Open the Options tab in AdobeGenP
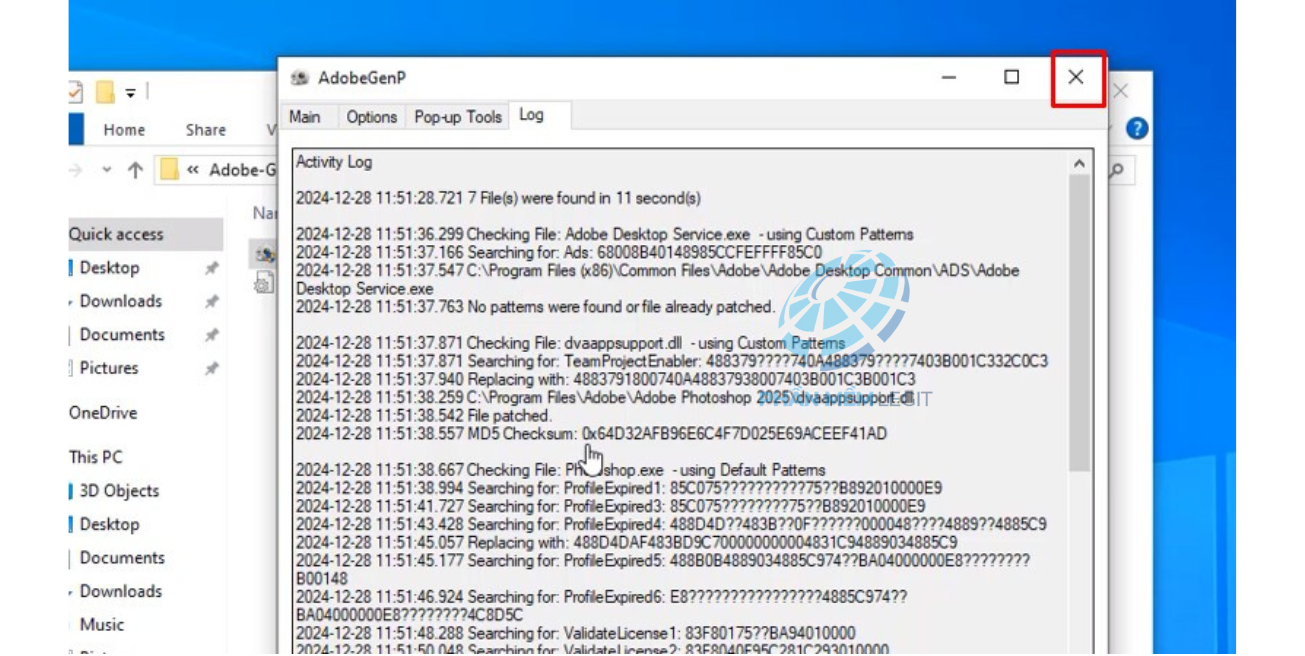 371,117
